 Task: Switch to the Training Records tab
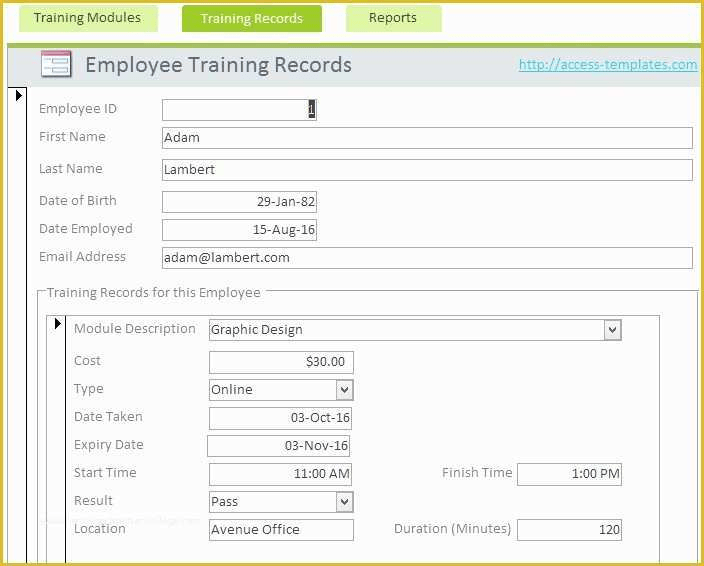[251, 18]
